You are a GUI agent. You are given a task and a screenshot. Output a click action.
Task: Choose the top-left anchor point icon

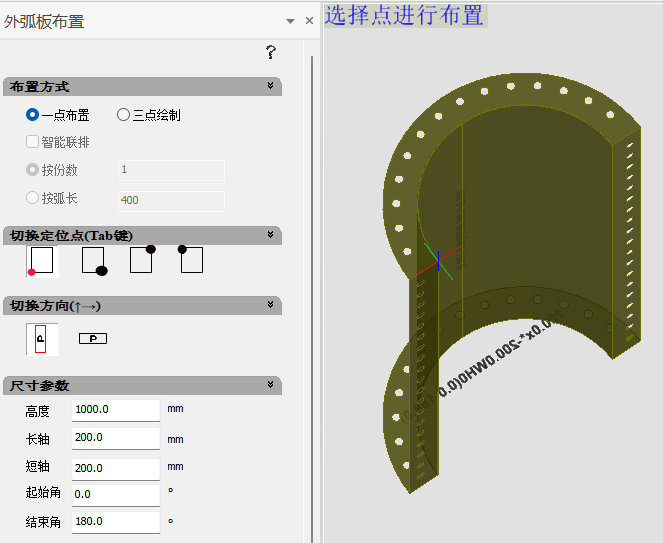pos(191,260)
